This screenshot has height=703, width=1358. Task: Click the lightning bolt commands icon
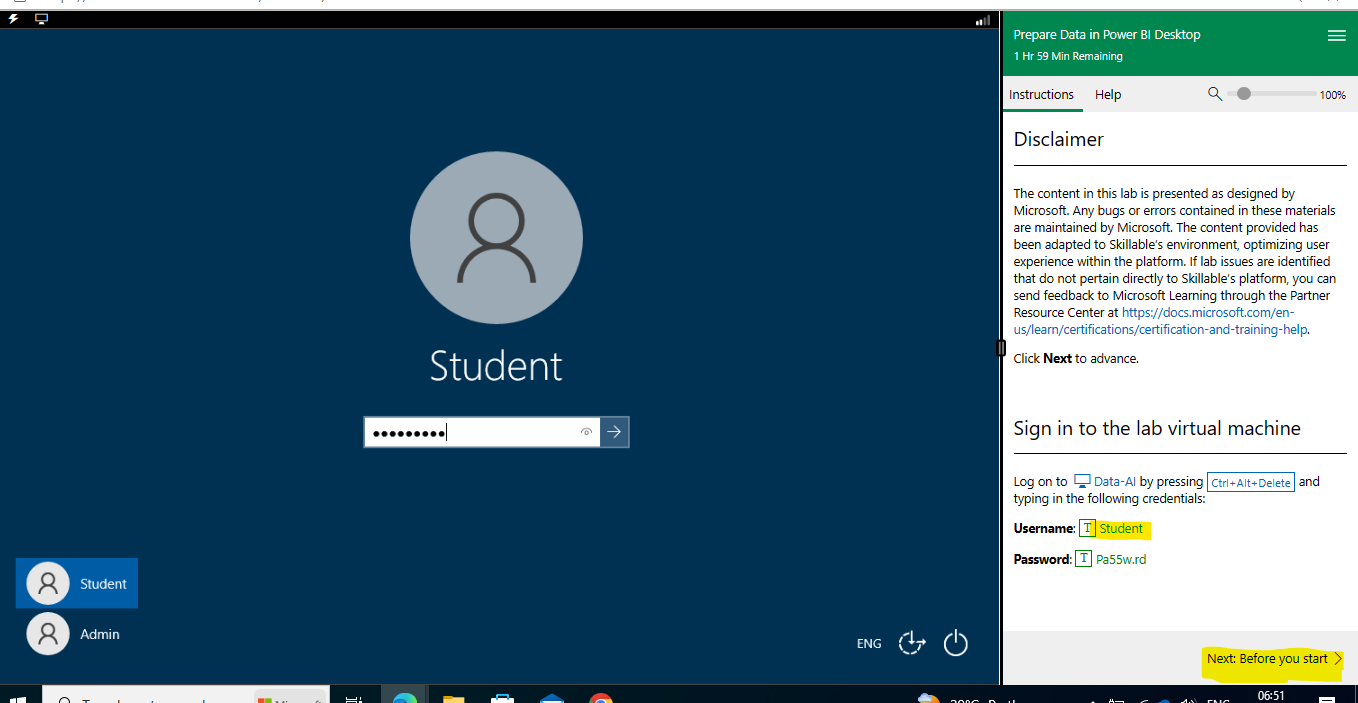click(14, 19)
